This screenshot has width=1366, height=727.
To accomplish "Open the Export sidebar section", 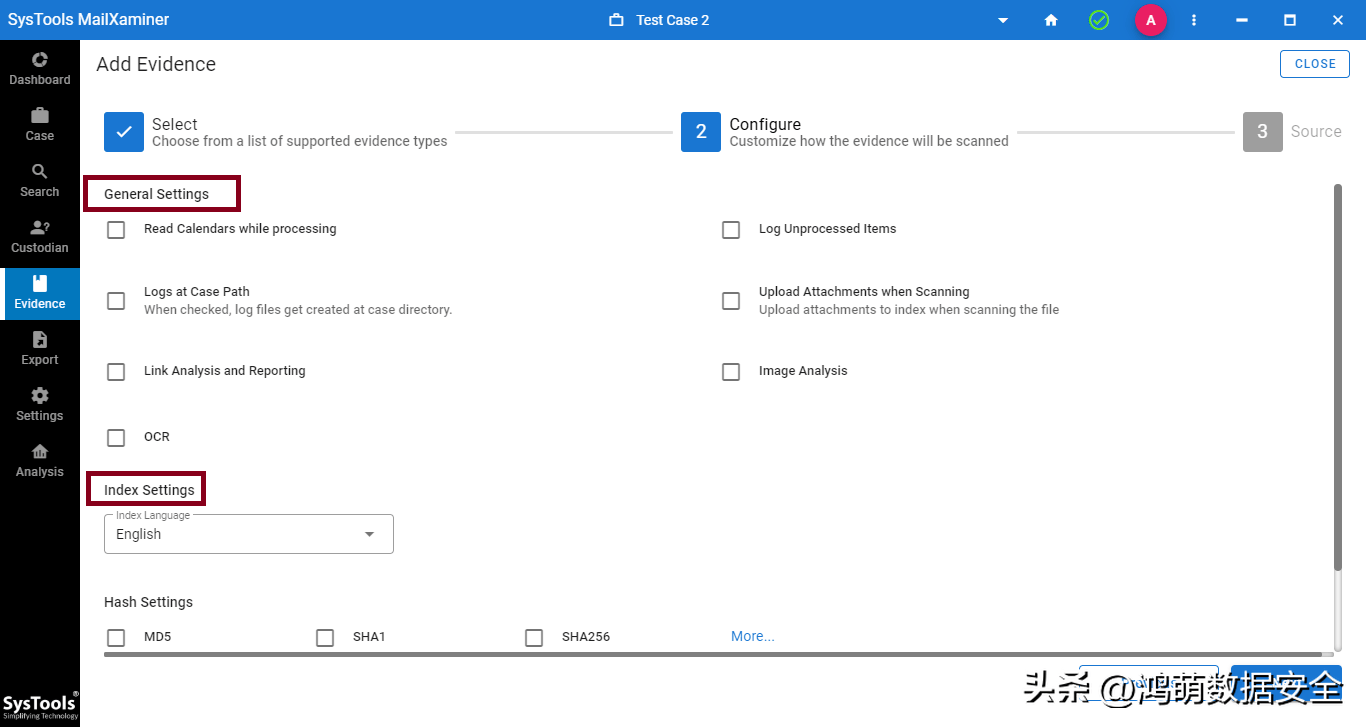I will pyautogui.click(x=40, y=349).
